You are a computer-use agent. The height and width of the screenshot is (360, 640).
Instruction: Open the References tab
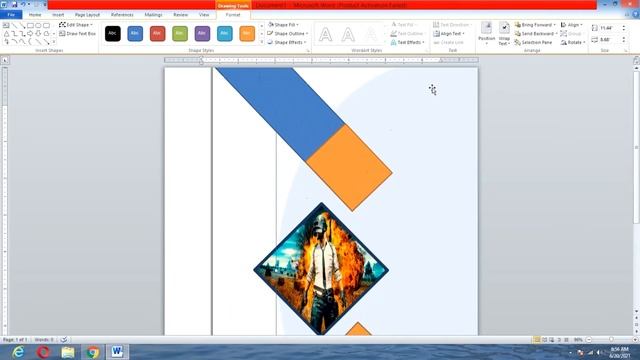pyautogui.click(x=122, y=15)
